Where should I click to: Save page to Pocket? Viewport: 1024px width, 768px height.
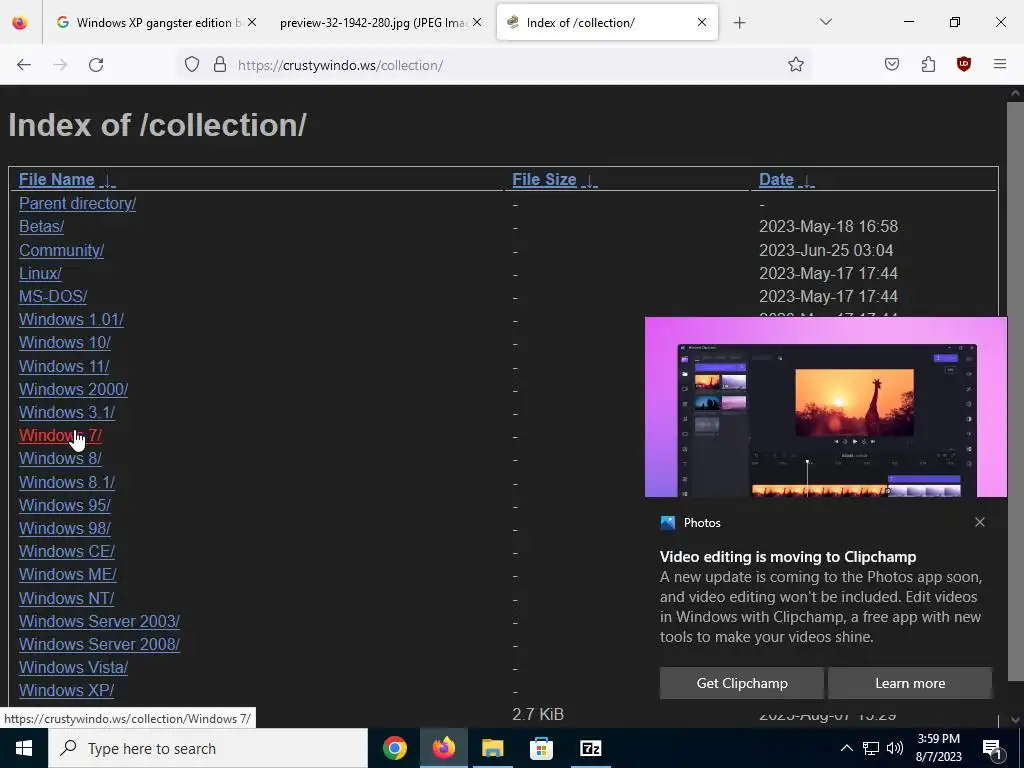(891, 65)
